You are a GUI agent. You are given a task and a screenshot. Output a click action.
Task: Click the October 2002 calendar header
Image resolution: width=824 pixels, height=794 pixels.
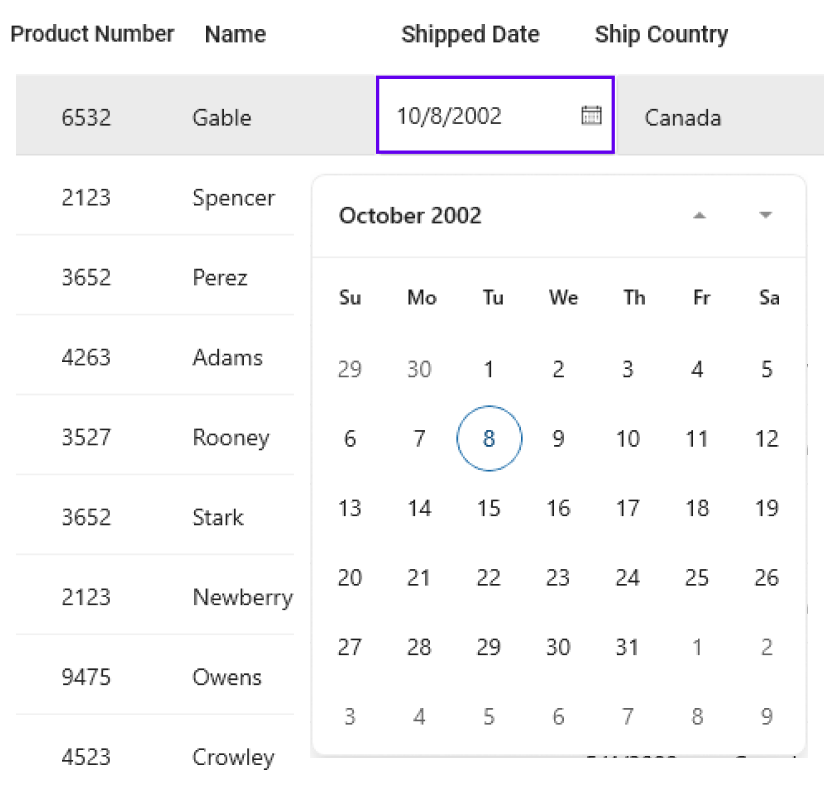[x=410, y=216]
